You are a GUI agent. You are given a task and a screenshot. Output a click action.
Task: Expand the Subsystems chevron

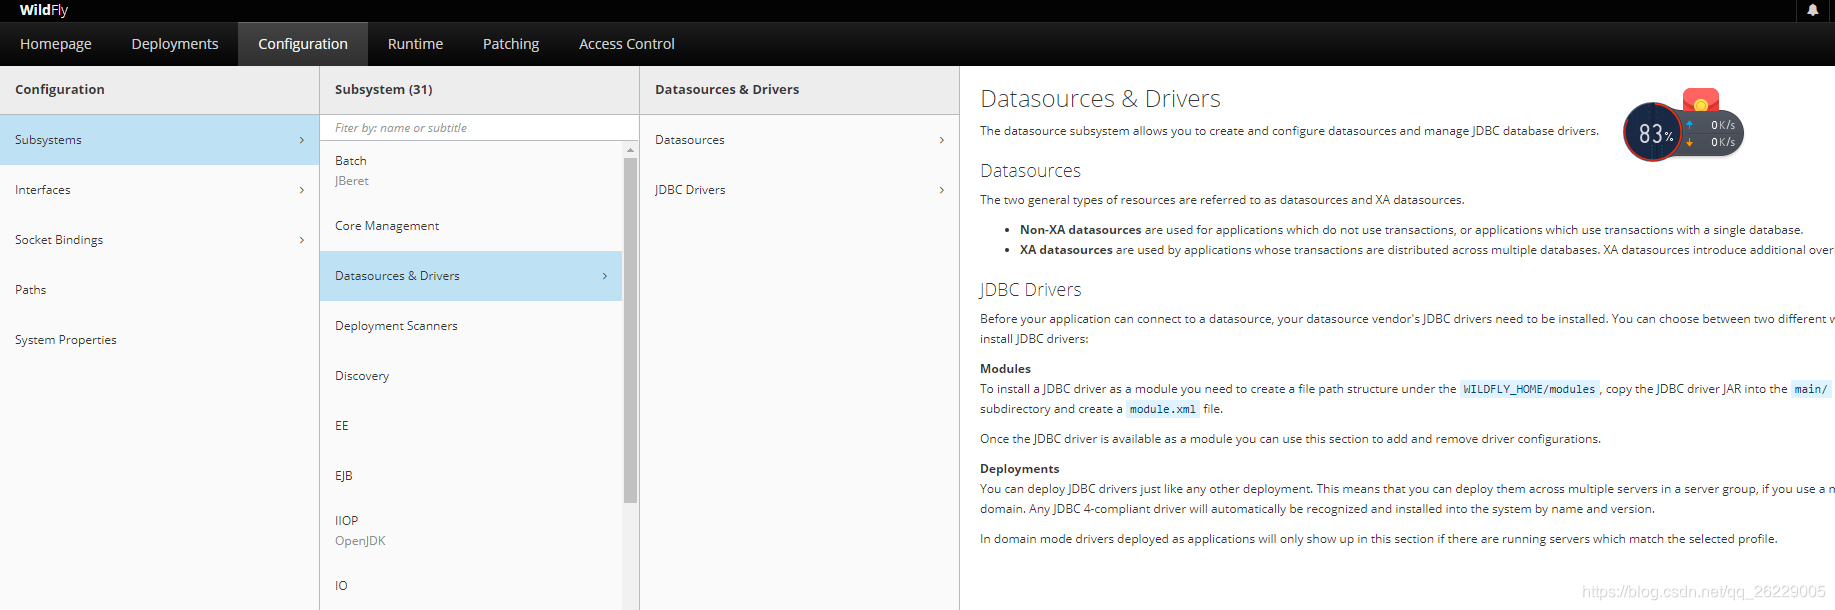point(302,140)
